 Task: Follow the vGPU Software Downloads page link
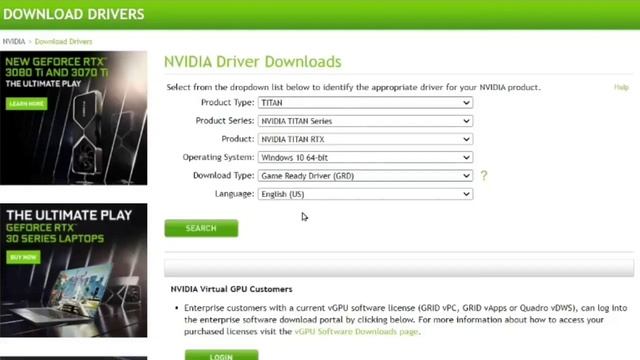pyautogui.click(x=356, y=331)
